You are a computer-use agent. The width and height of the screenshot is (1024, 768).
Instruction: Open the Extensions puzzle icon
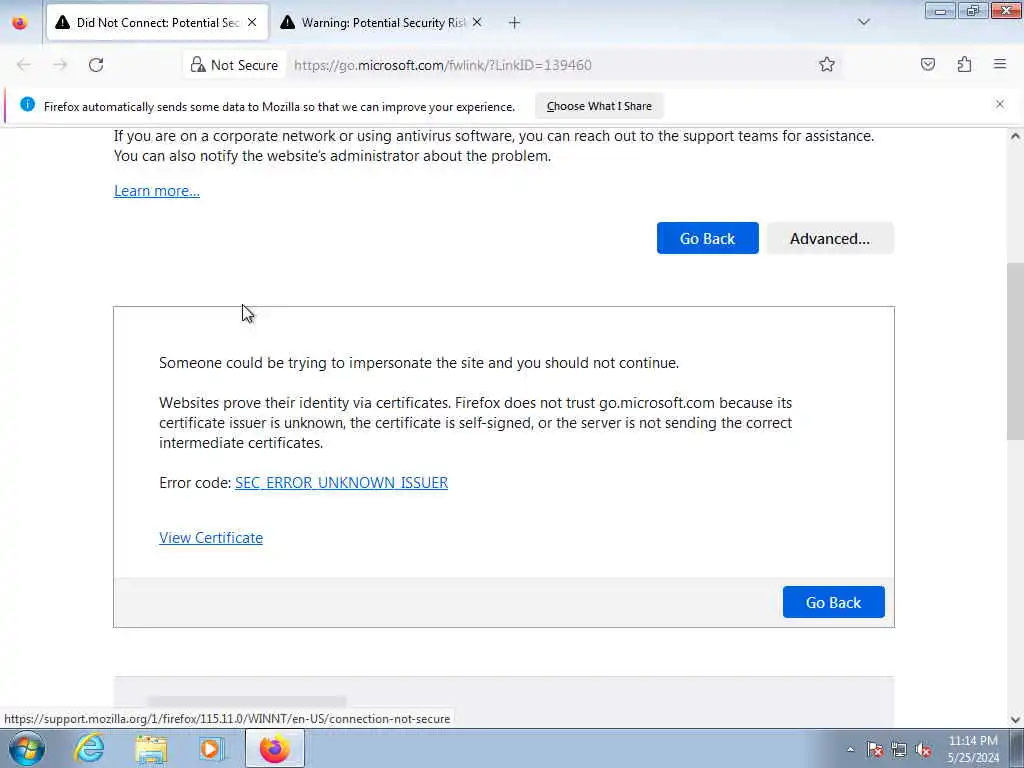(965, 64)
